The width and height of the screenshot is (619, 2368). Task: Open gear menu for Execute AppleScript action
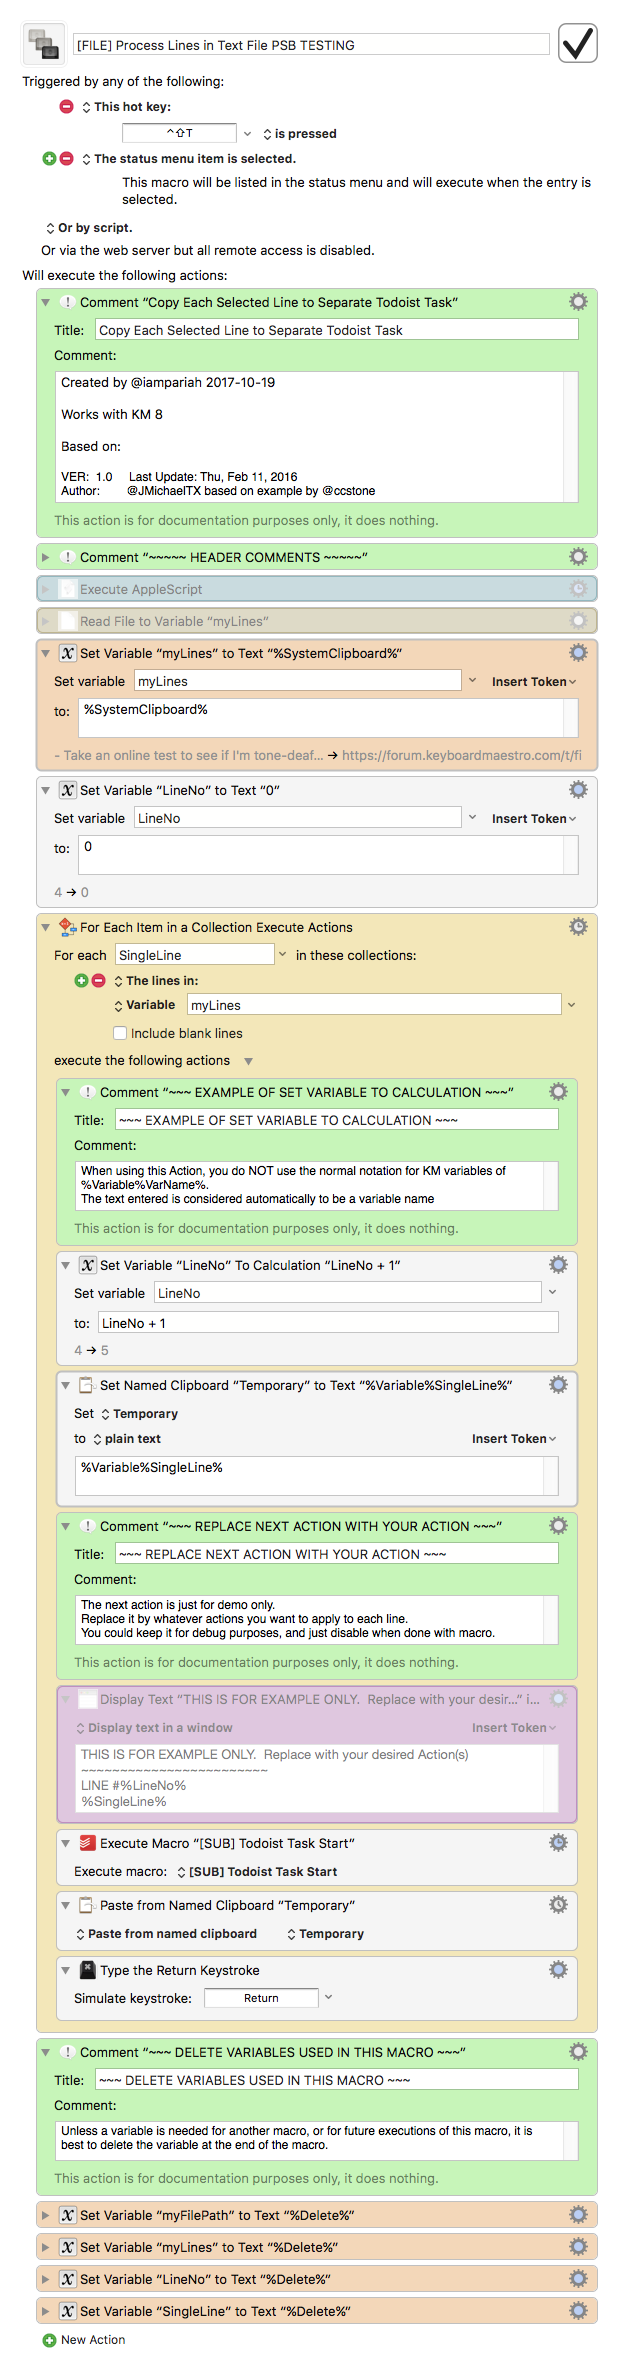coord(578,589)
